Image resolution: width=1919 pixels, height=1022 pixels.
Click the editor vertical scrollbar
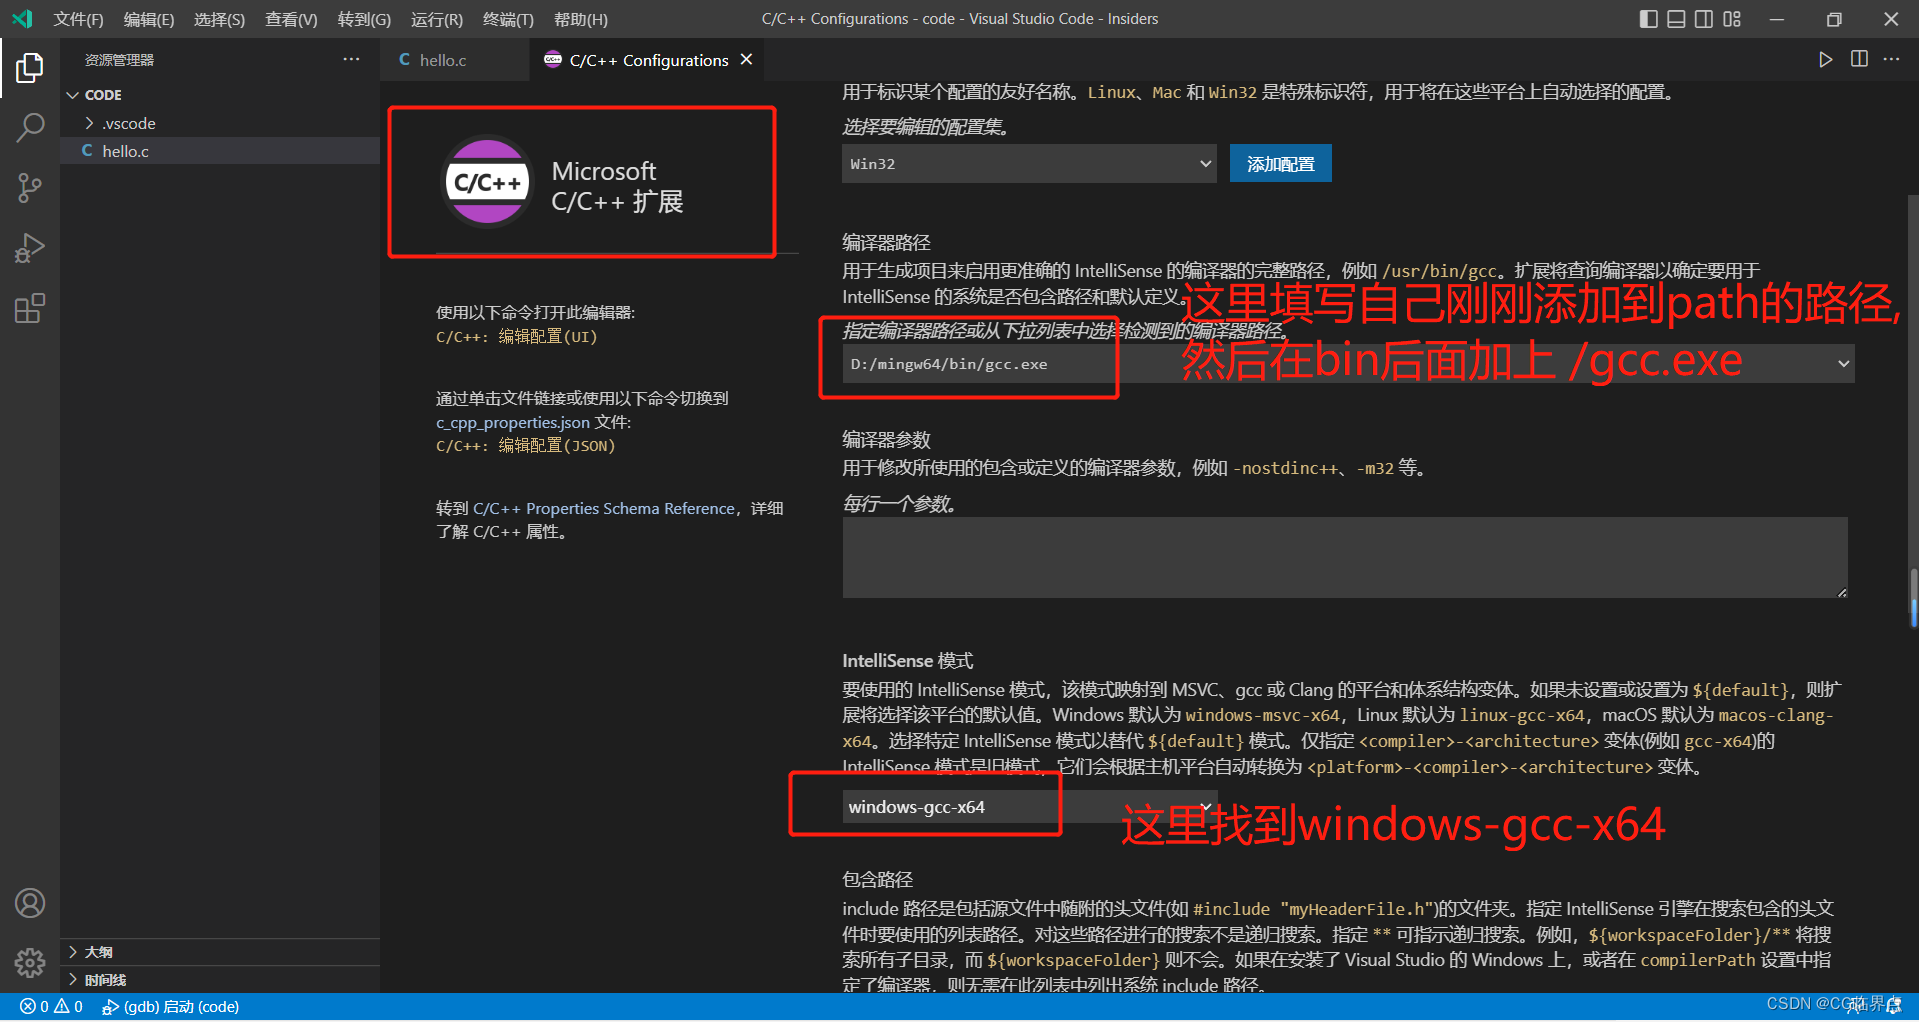[x=1913, y=598]
